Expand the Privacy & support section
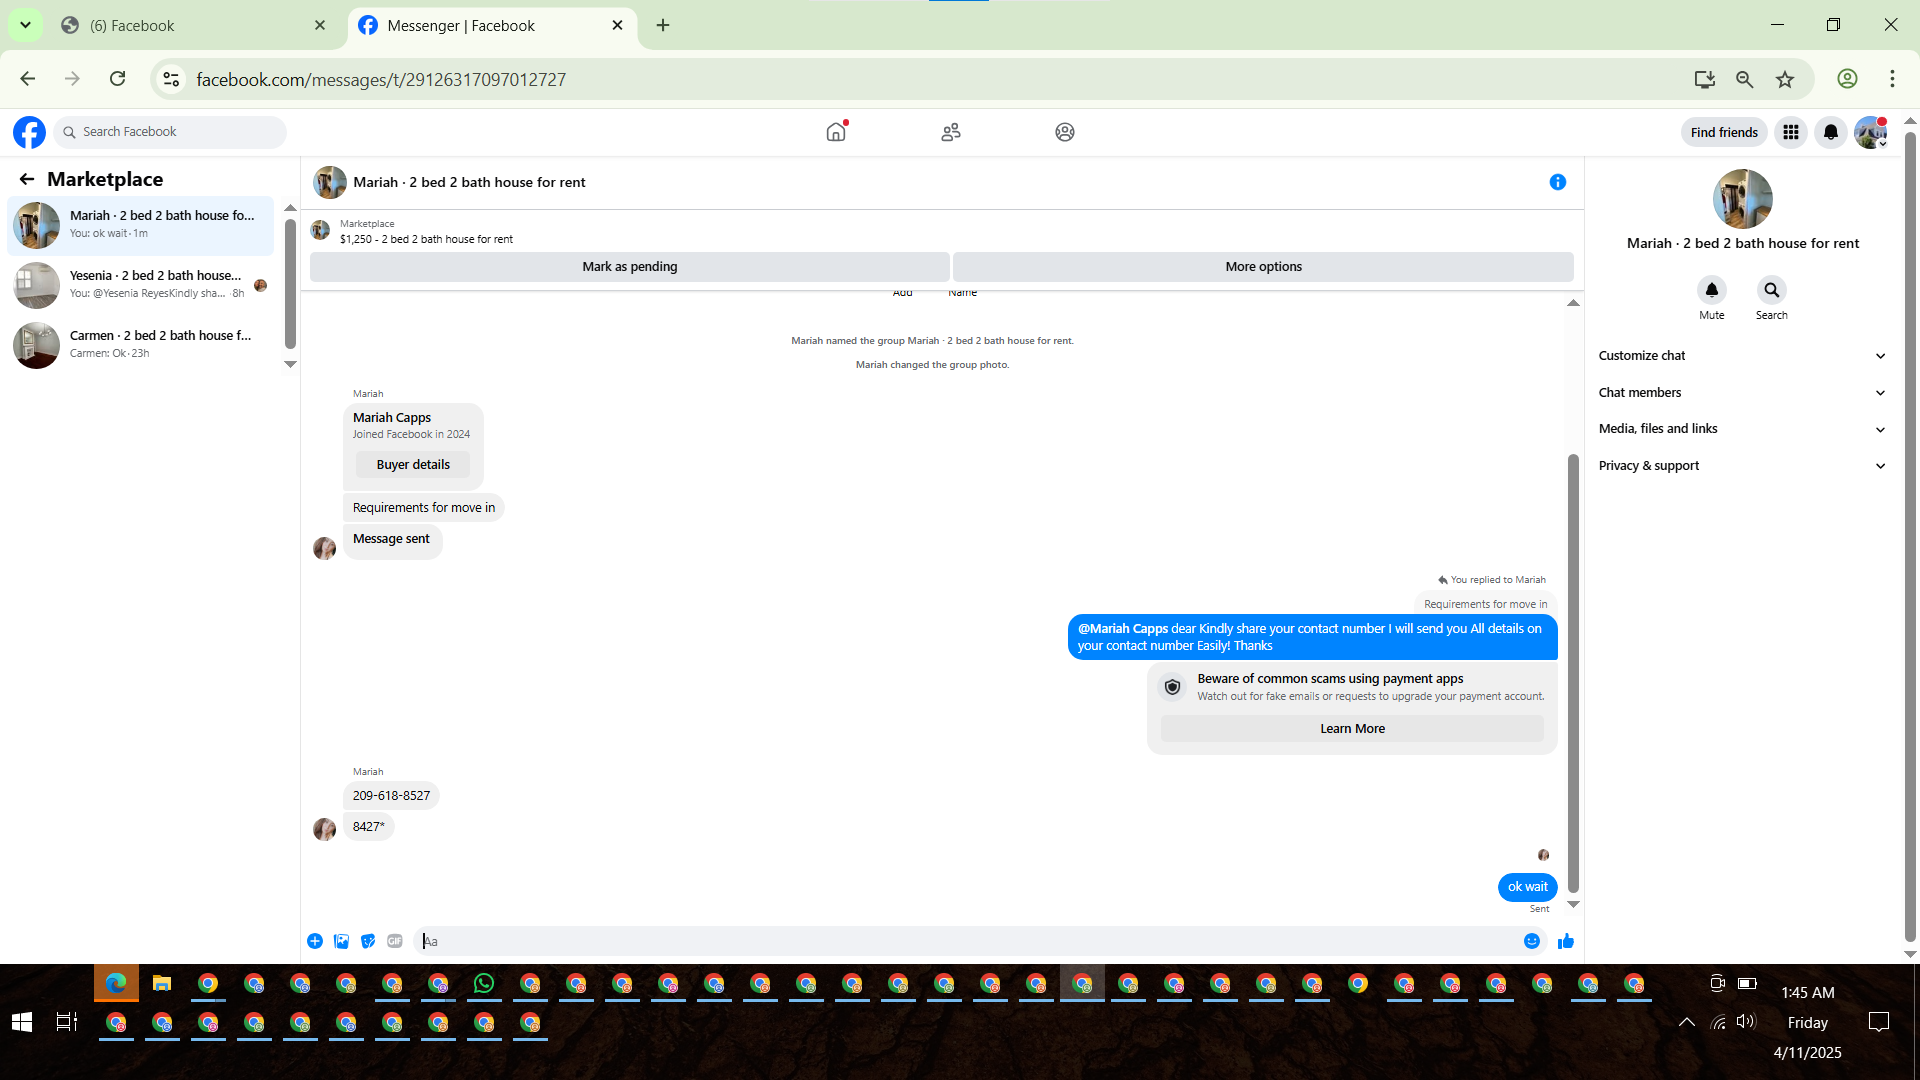This screenshot has height=1080, width=1920. point(1742,466)
